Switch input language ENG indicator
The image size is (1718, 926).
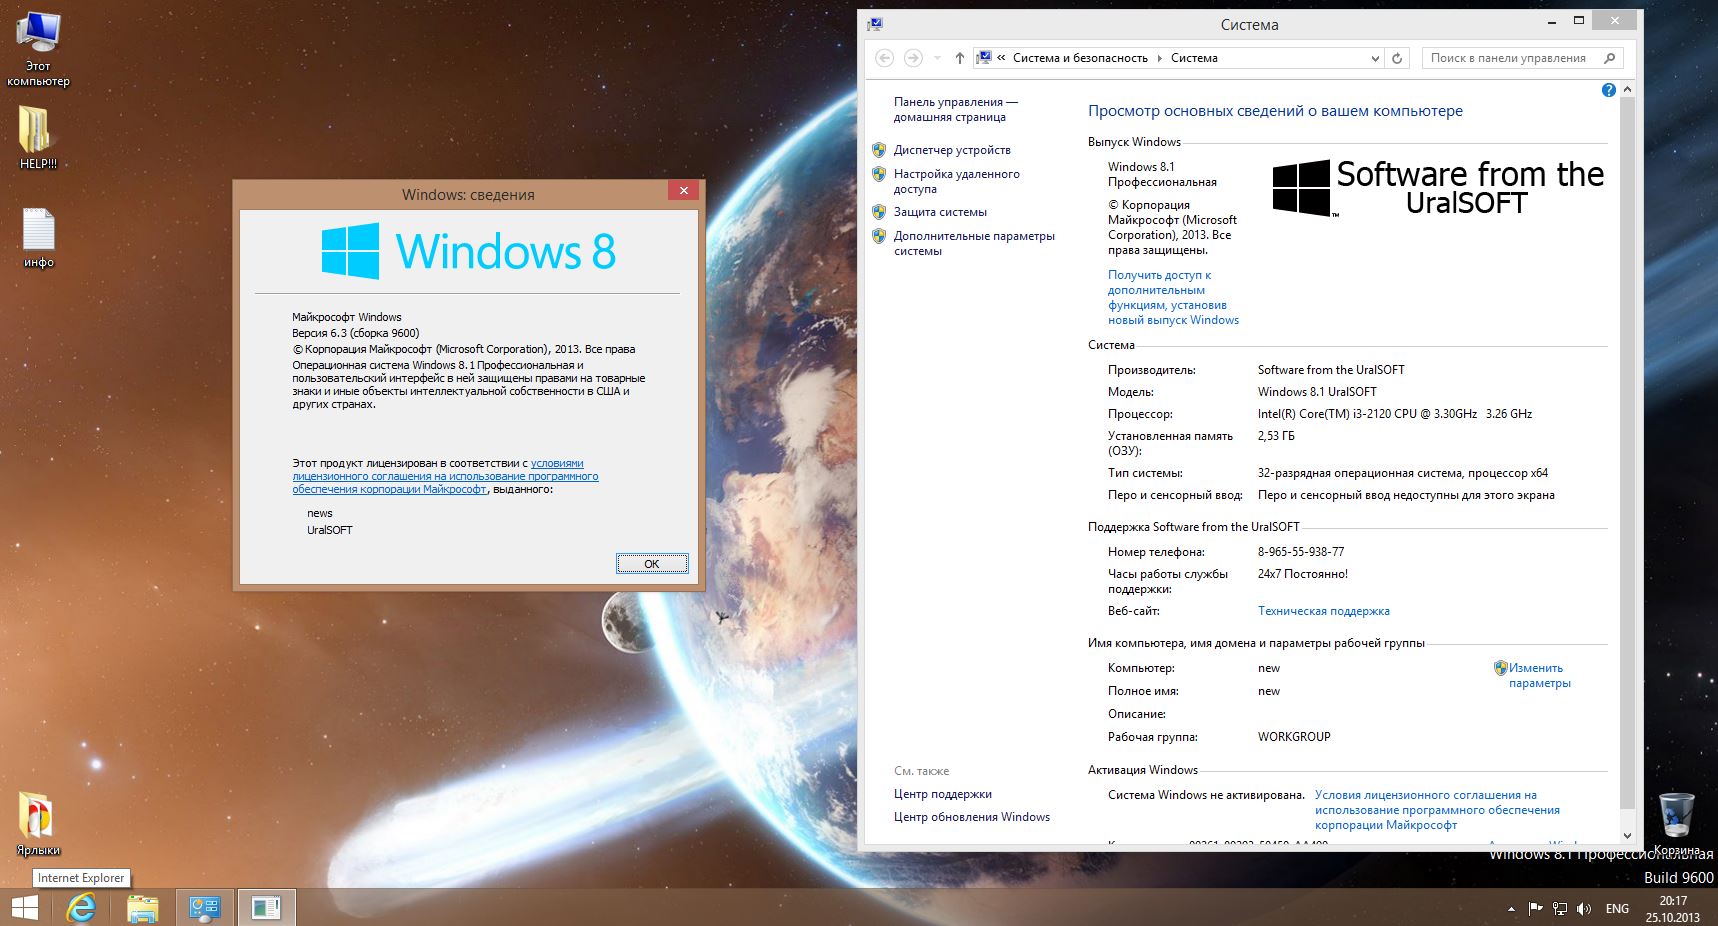point(1617,909)
